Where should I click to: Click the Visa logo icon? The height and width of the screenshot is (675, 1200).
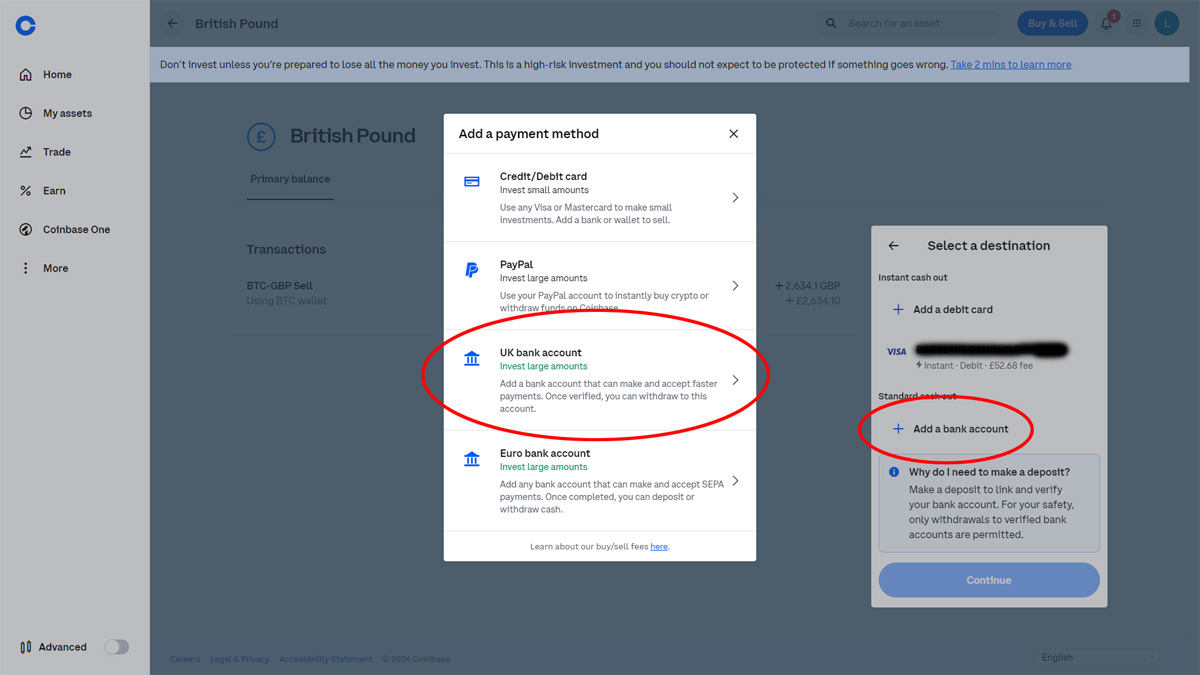[x=897, y=352]
